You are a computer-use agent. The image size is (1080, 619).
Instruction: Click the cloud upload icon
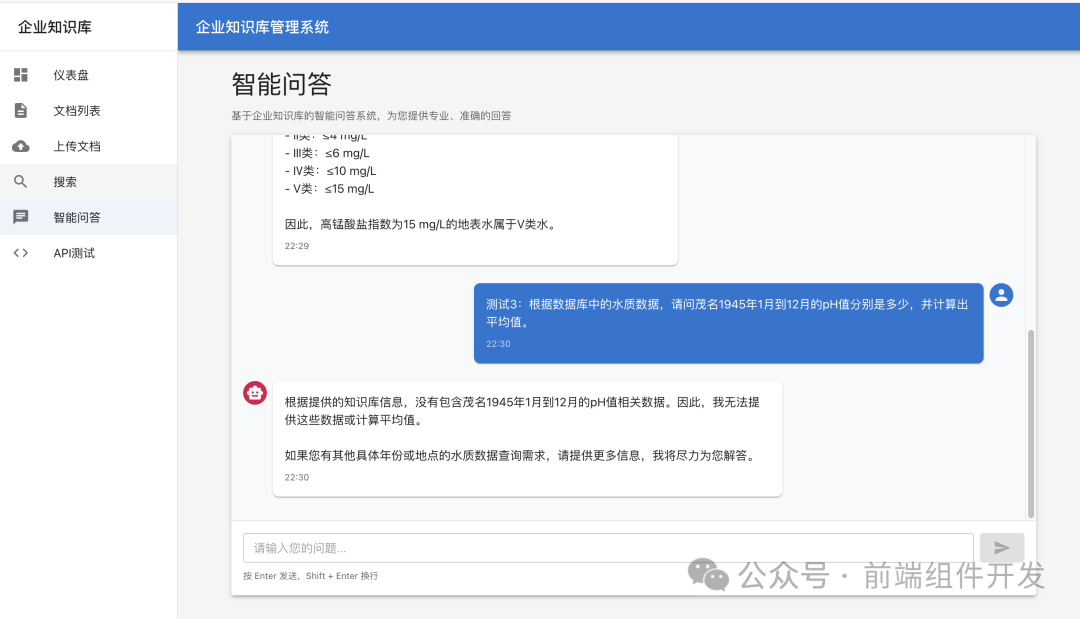pyautogui.click(x=21, y=146)
